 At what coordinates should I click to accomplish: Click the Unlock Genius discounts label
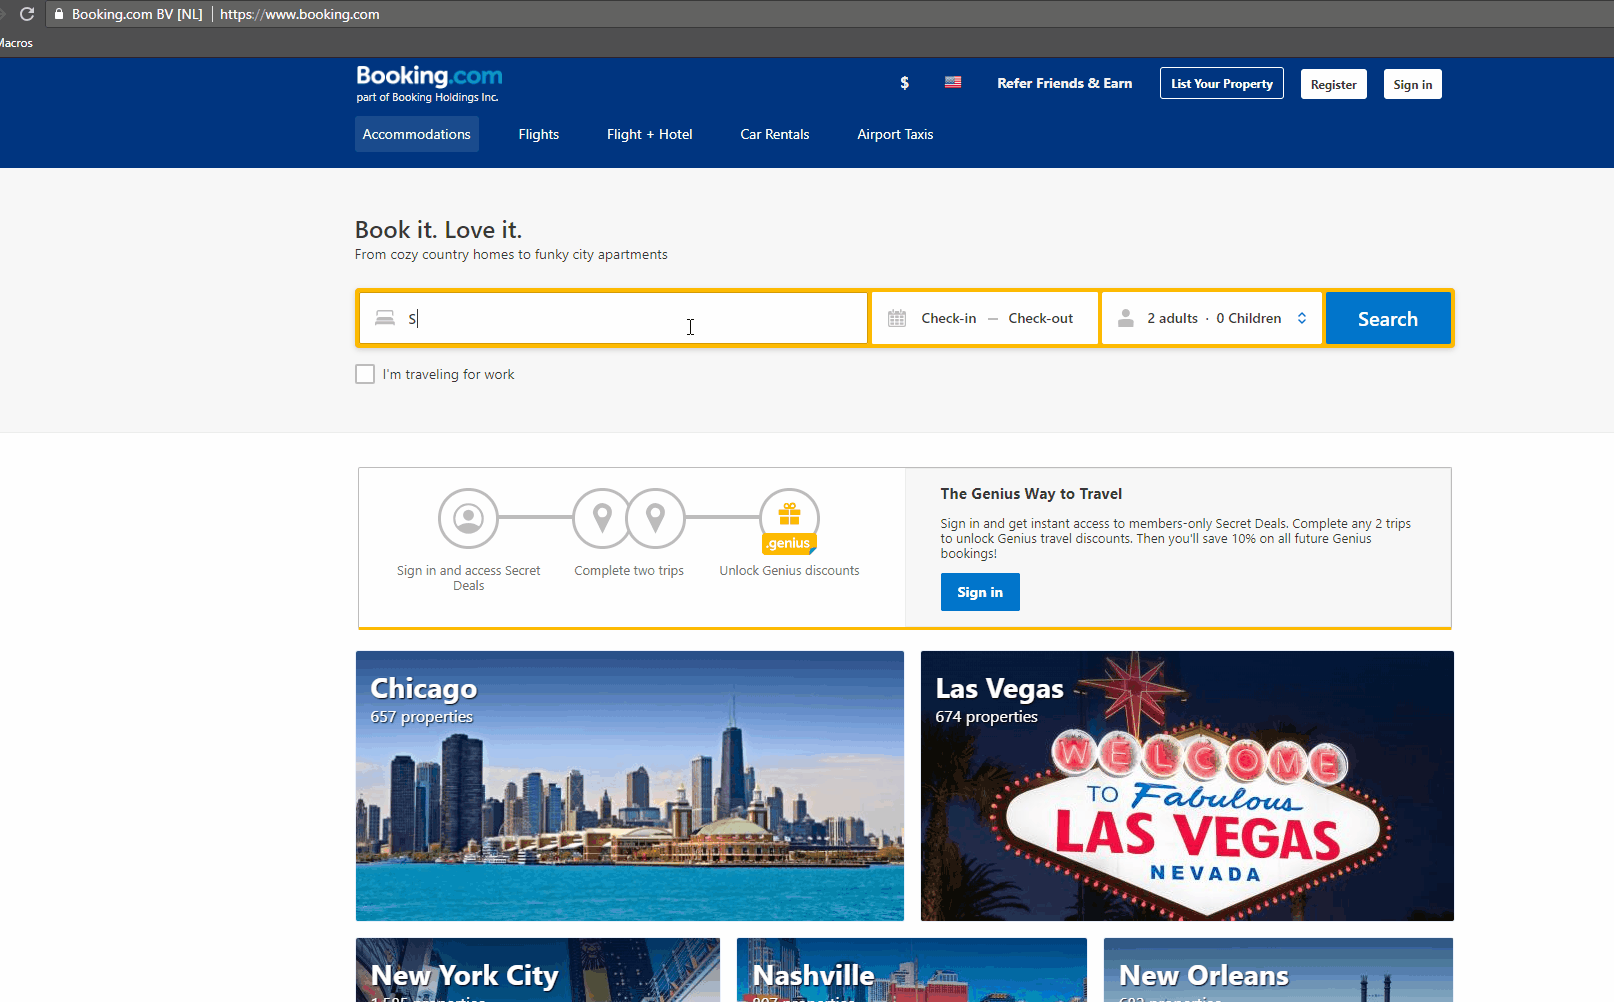point(789,570)
